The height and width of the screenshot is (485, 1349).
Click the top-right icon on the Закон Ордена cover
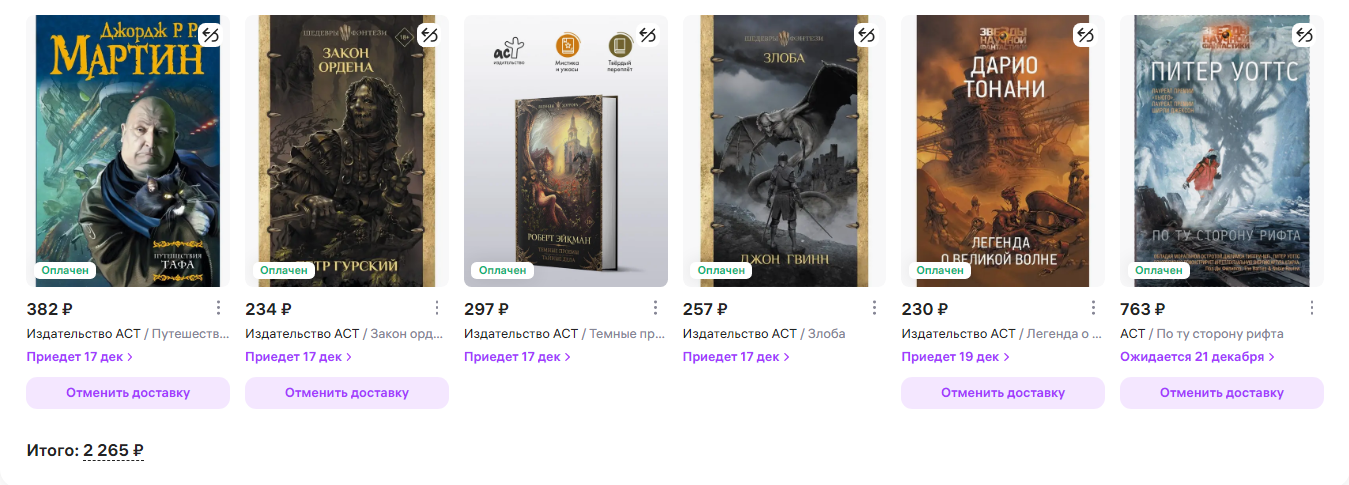tap(429, 35)
